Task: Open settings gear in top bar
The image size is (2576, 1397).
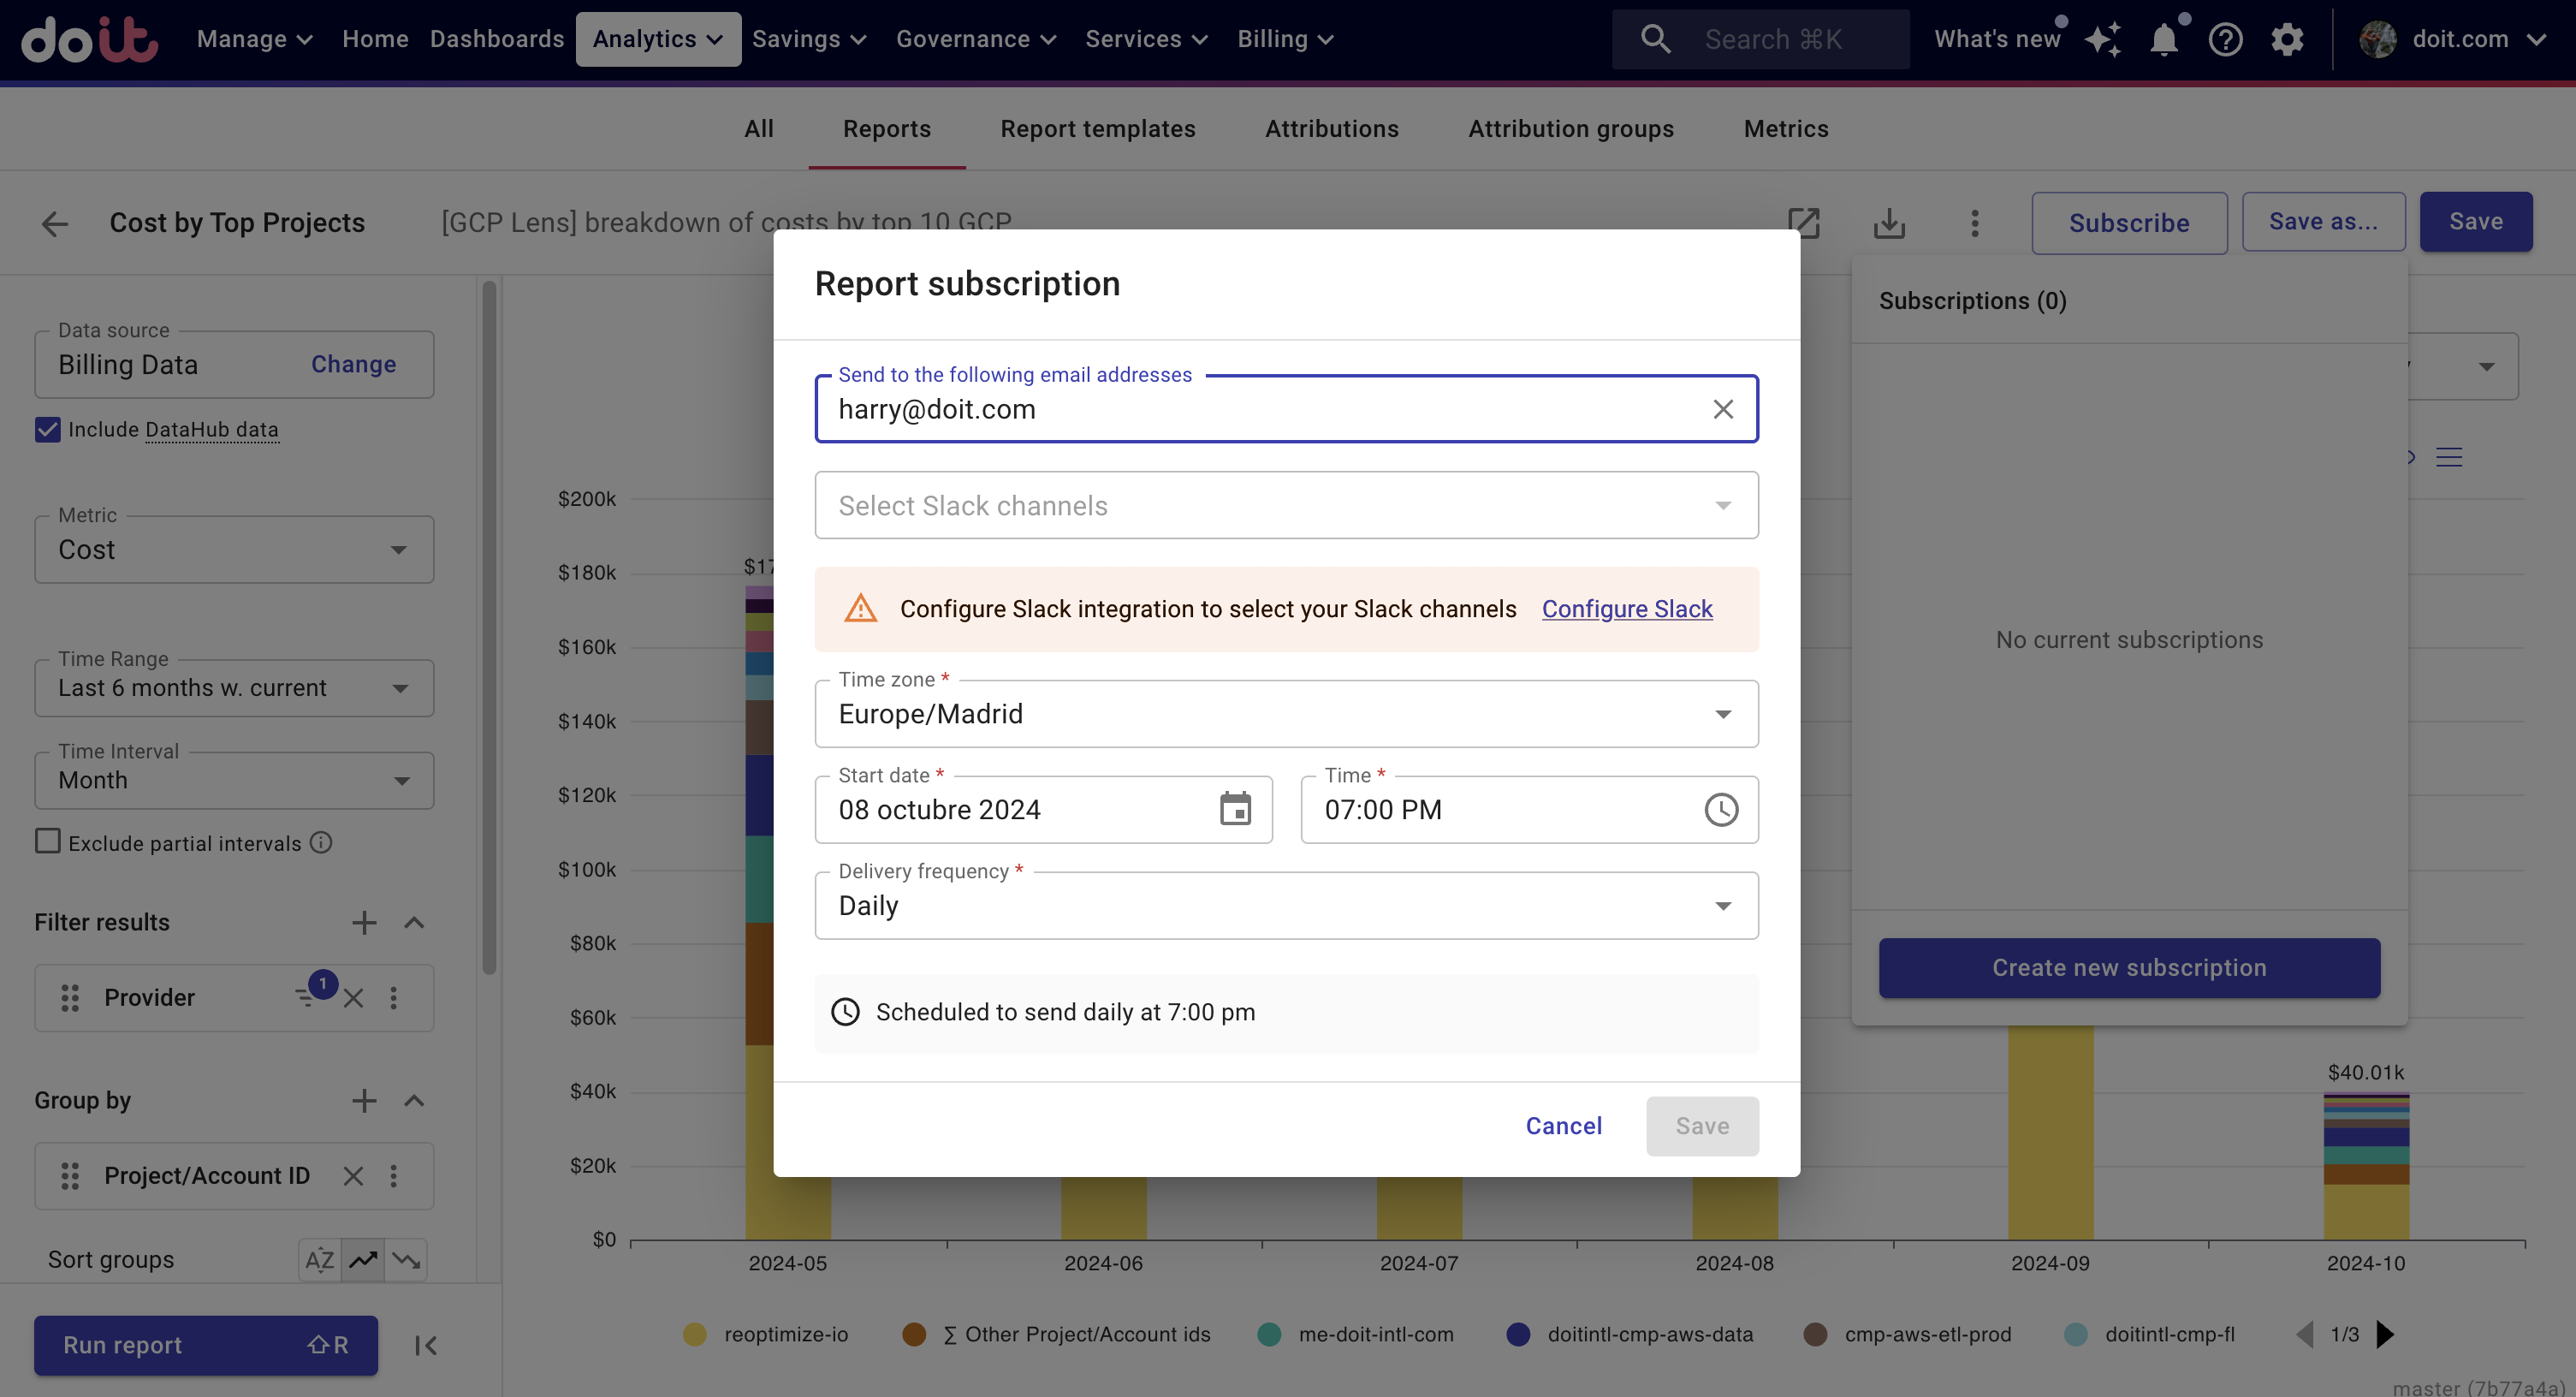Action: (x=2287, y=39)
